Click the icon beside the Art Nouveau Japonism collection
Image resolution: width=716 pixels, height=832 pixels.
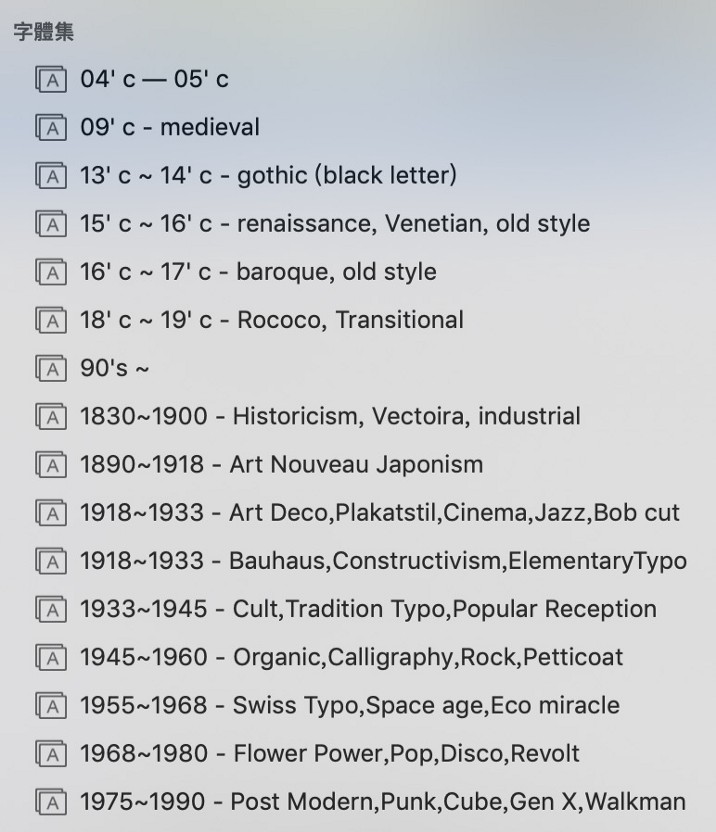[x=51, y=465]
